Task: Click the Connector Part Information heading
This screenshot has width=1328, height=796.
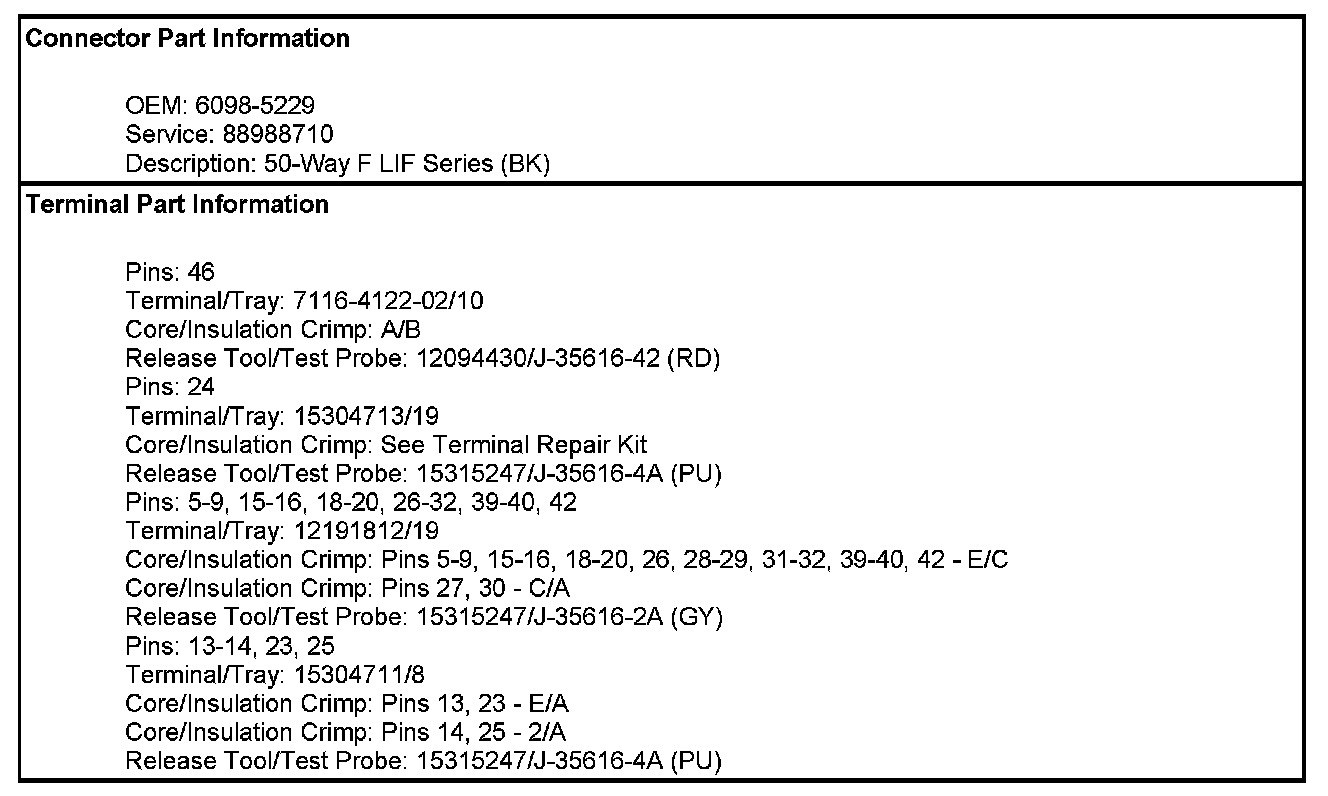Action: pos(187,39)
